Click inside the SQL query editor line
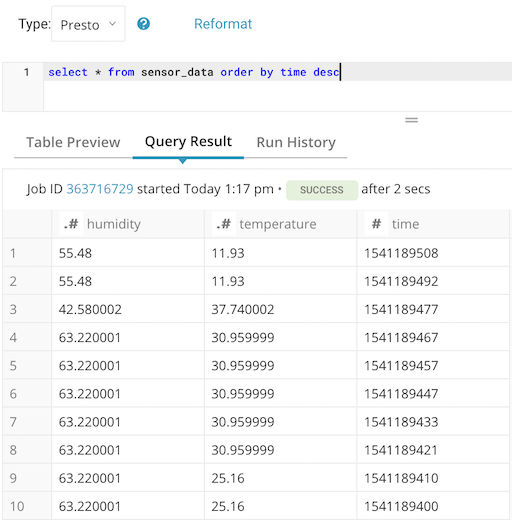Image resolution: width=512 pixels, height=520 pixels. pos(278,72)
